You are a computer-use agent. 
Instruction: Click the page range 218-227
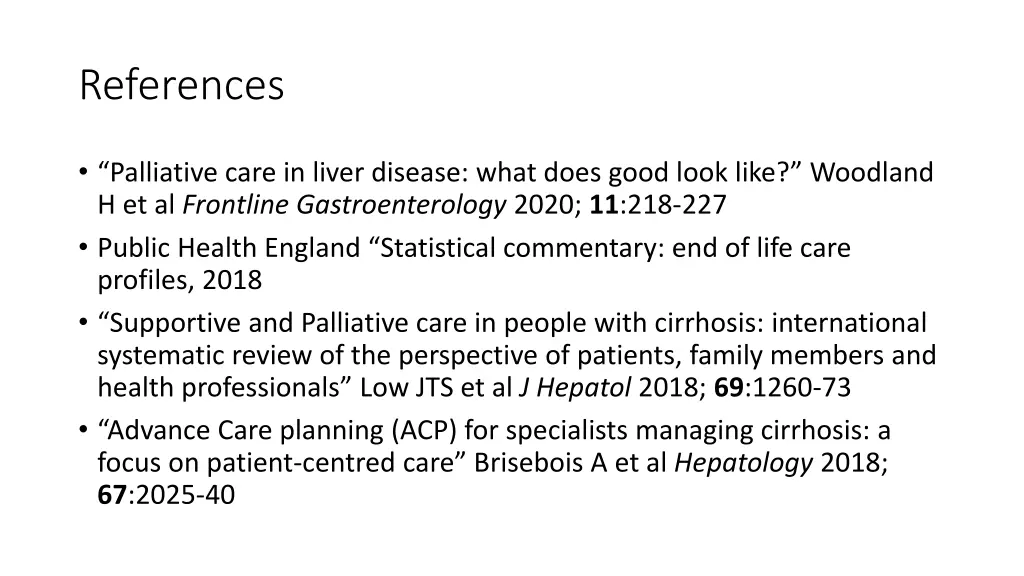(677, 205)
